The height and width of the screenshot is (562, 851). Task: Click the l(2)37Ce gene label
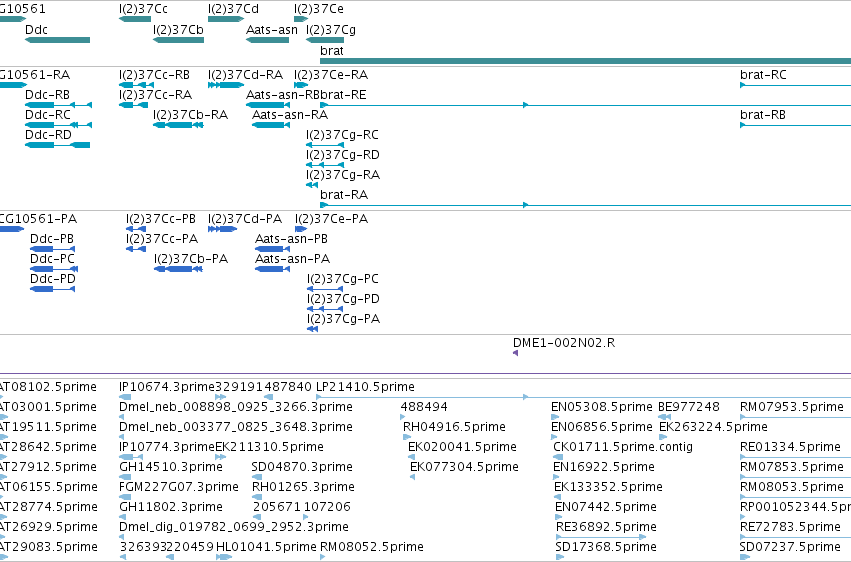click(x=319, y=9)
